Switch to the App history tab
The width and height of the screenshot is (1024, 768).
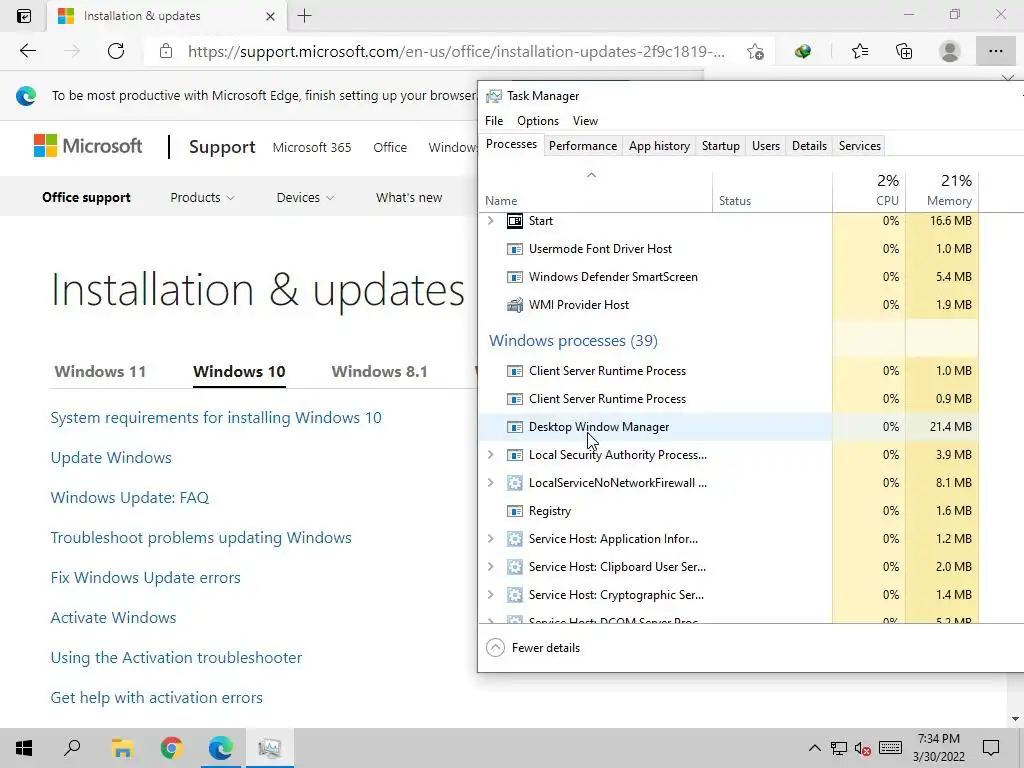(659, 146)
